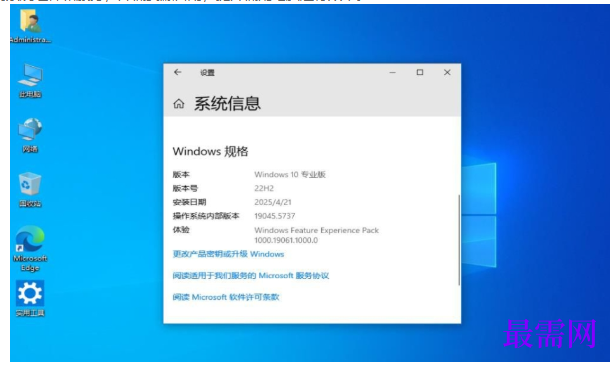The image size is (615, 365).
Task: Open the 此电脑 (This PC) desktop icon
Action: click(x=30, y=80)
